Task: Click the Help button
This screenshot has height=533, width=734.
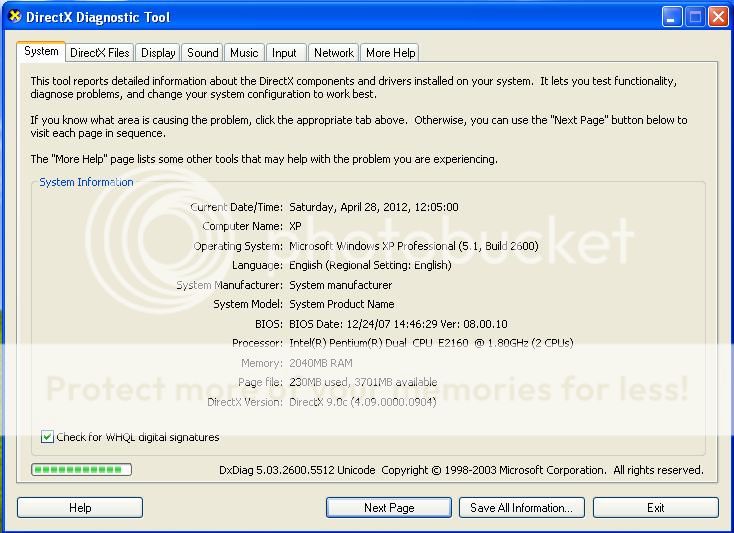Action: click(x=80, y=508)
